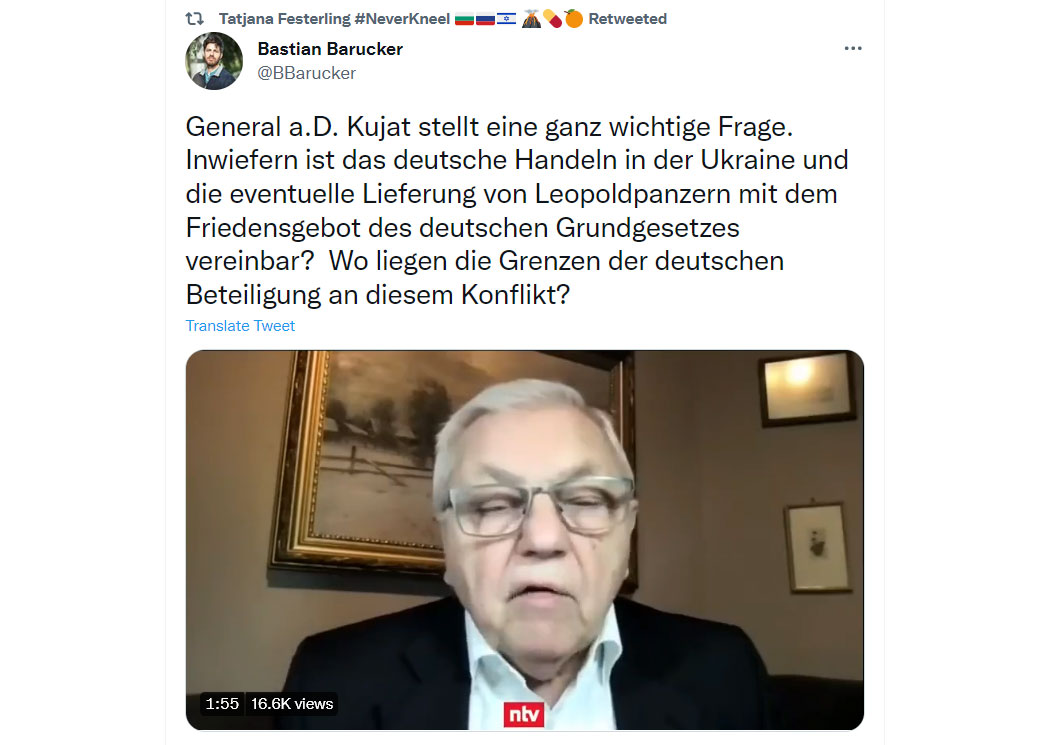The height and width of the screenshot is (745, 1050).
Task: Click the #NeverKneel hashtag
Action: [402, 19]
